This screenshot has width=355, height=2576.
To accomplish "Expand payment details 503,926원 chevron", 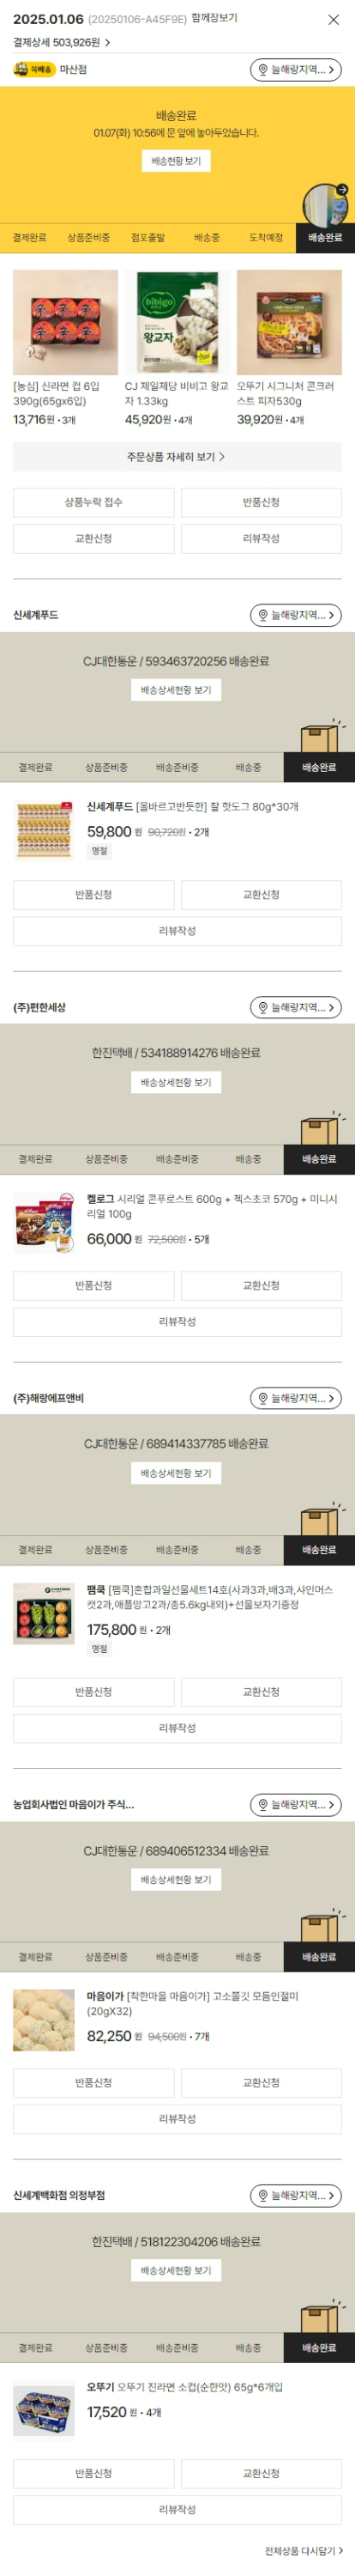I will point(107,43).
